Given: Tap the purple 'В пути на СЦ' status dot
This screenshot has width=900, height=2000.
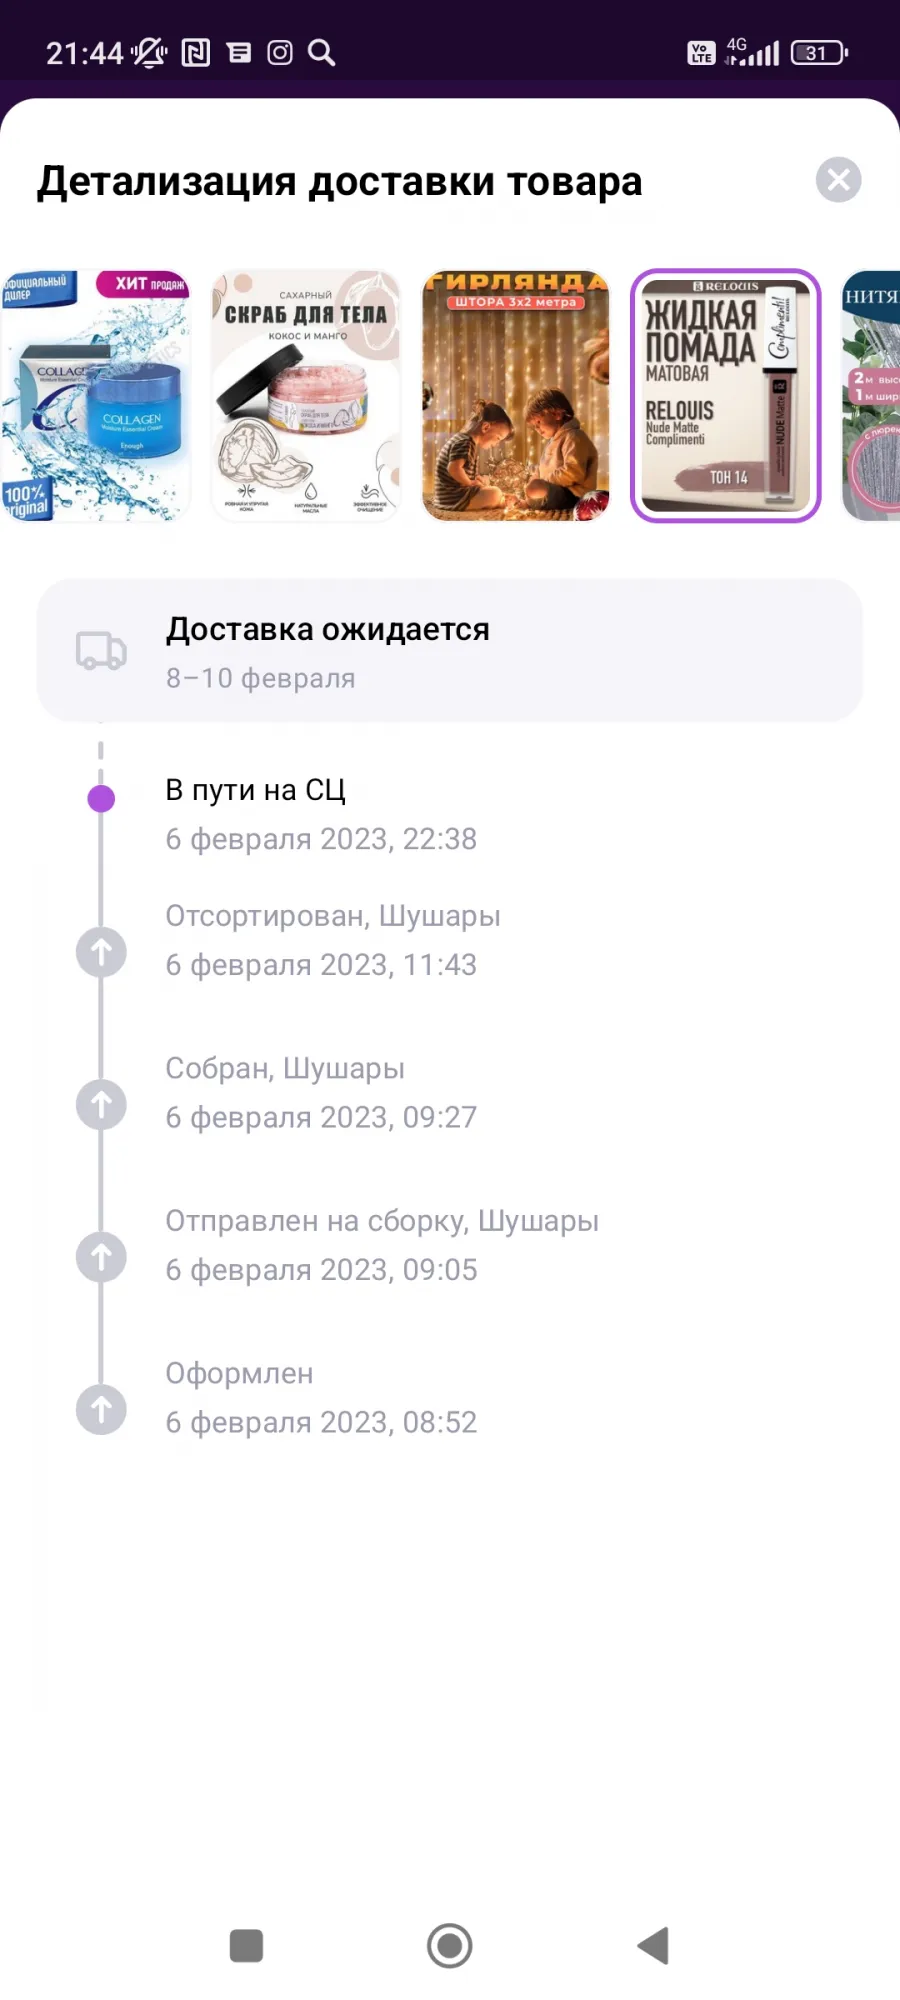Looking at the screenshot, I should click(101, 798).
